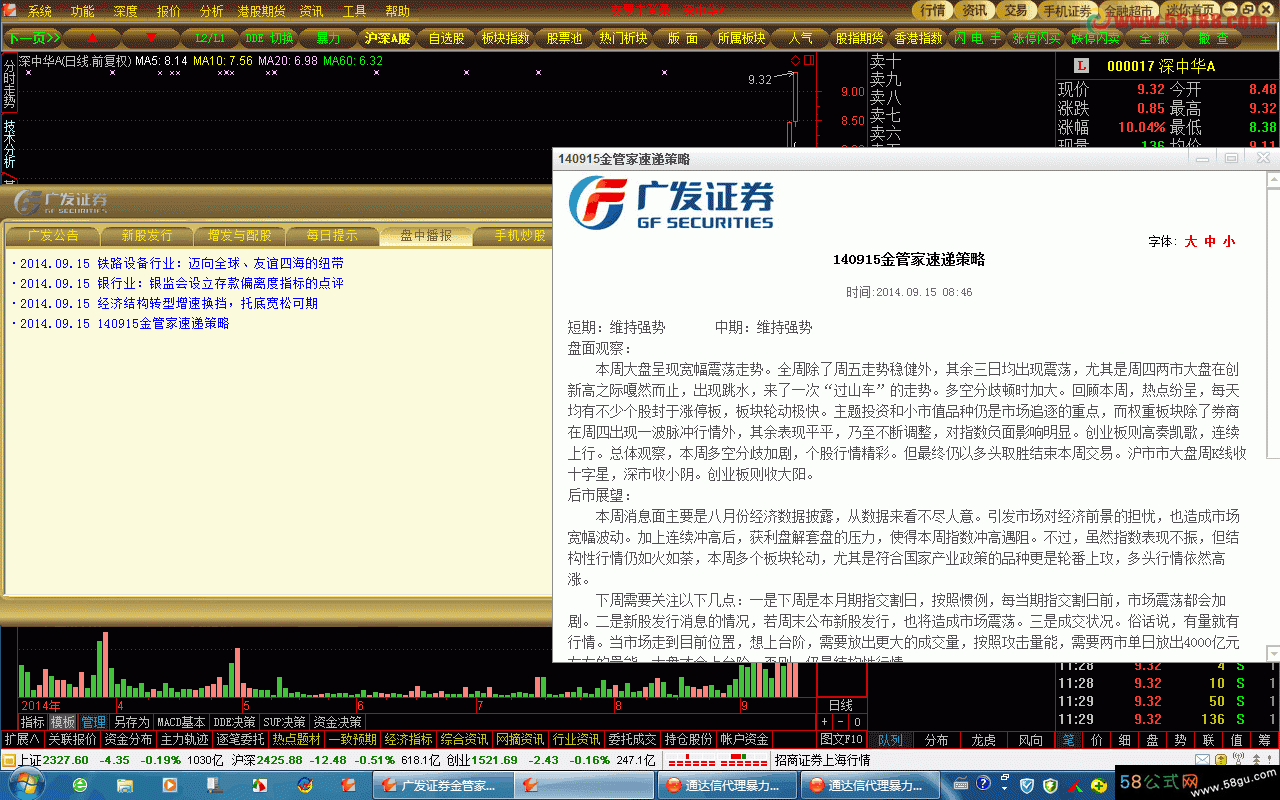Click the 撤查 toolbar button
1280x800 pixels.
[1213, 38]
